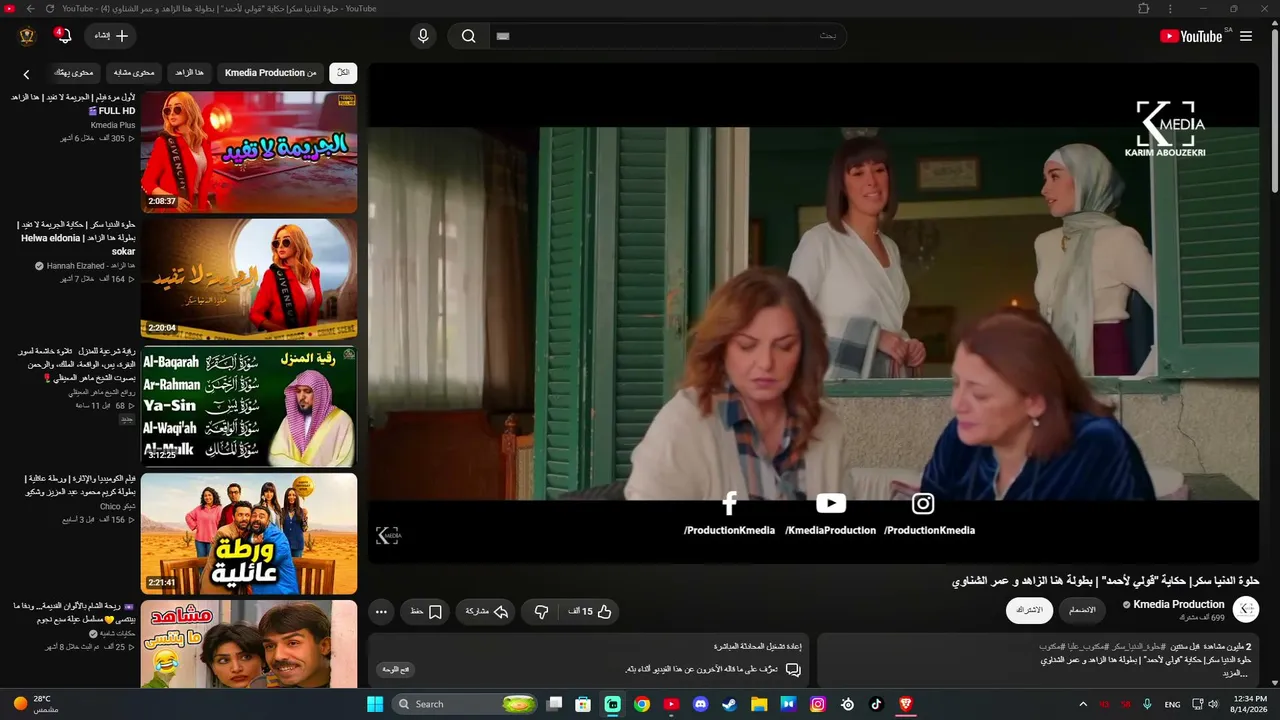Click the magnifying glass search button
1280x720 pixels.
(x=469, y=36)
